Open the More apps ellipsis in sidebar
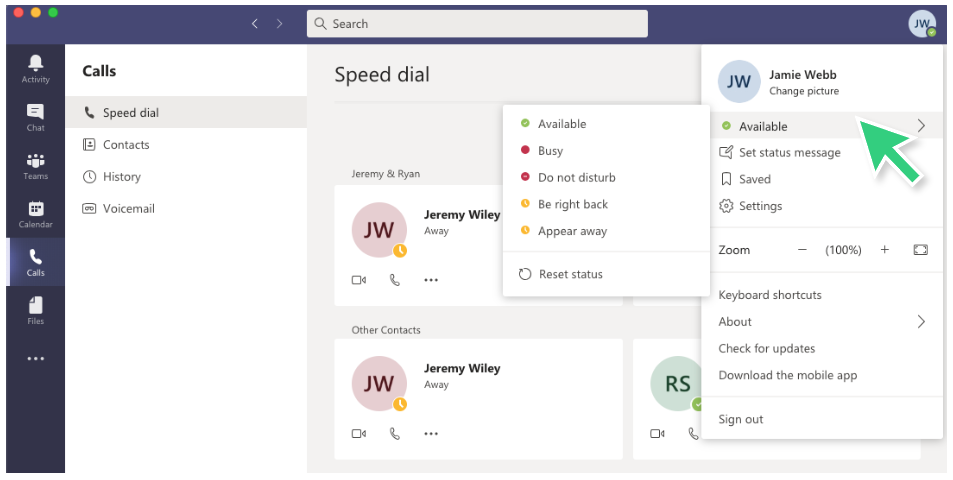This screenshot has width=953, height=480. pos(35,358)
